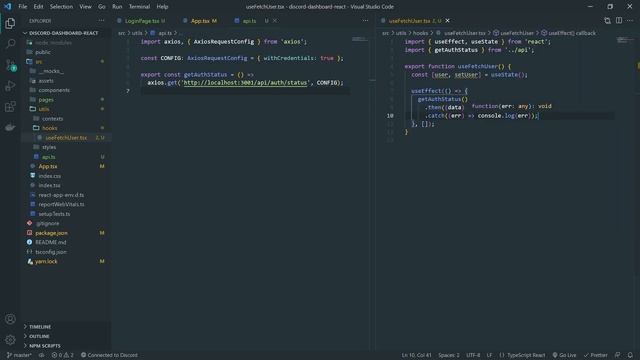Expand the contexts folder
640x360 pixels.
point(52,119)
